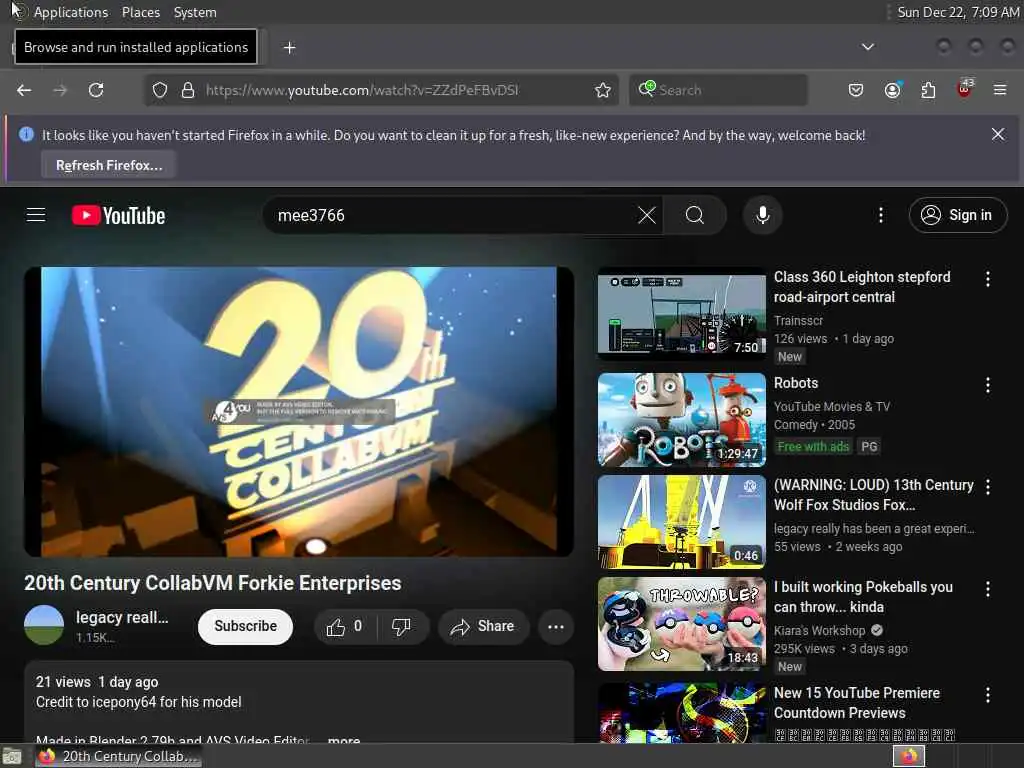Viewport: 1024px width, 768px height.
Task: Click the Firefox Search field
Action: tap(718, 90)
